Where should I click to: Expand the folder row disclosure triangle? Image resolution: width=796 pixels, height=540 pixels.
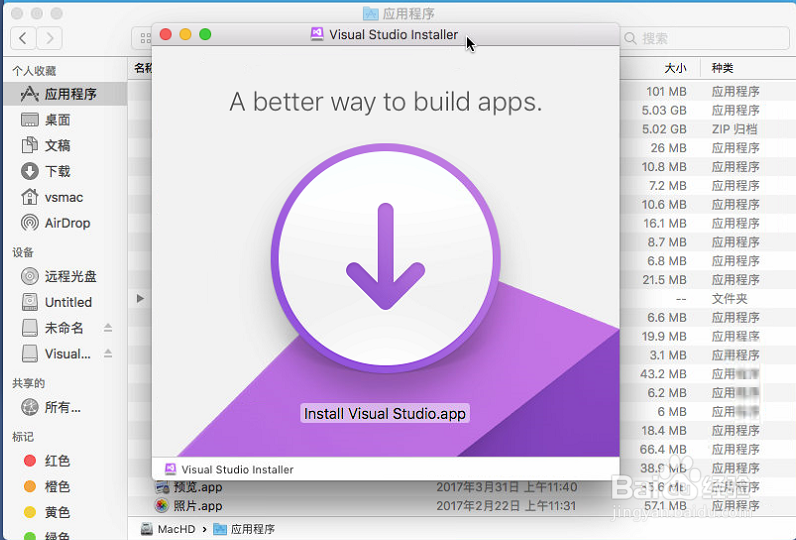[141, 298]
